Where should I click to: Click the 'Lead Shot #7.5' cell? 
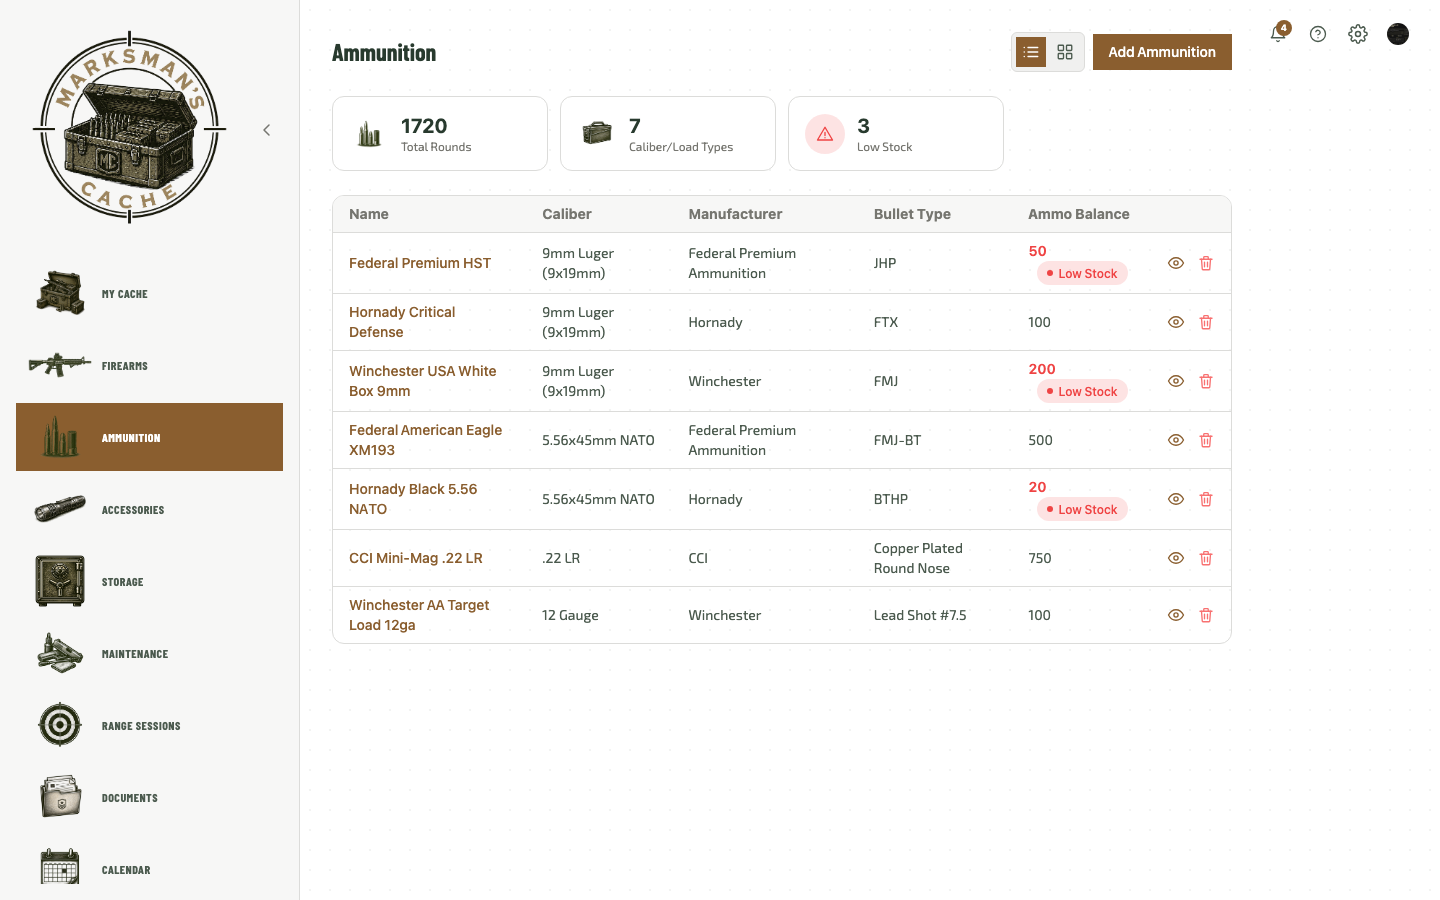920,615
